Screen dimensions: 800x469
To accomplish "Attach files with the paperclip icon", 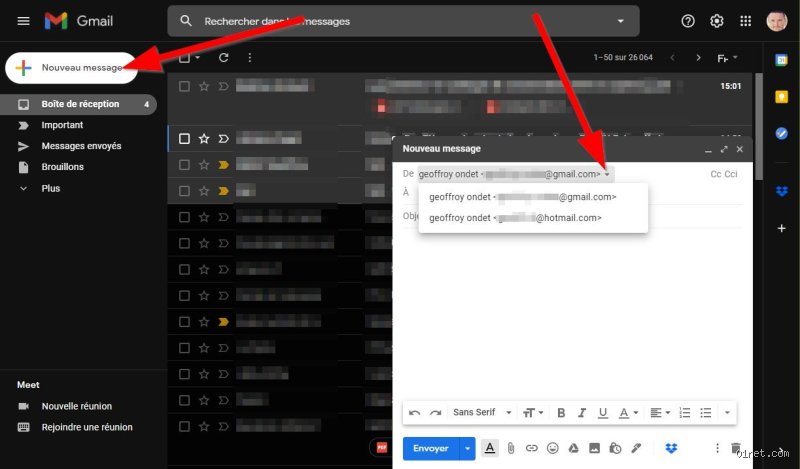I will point(511,448).
